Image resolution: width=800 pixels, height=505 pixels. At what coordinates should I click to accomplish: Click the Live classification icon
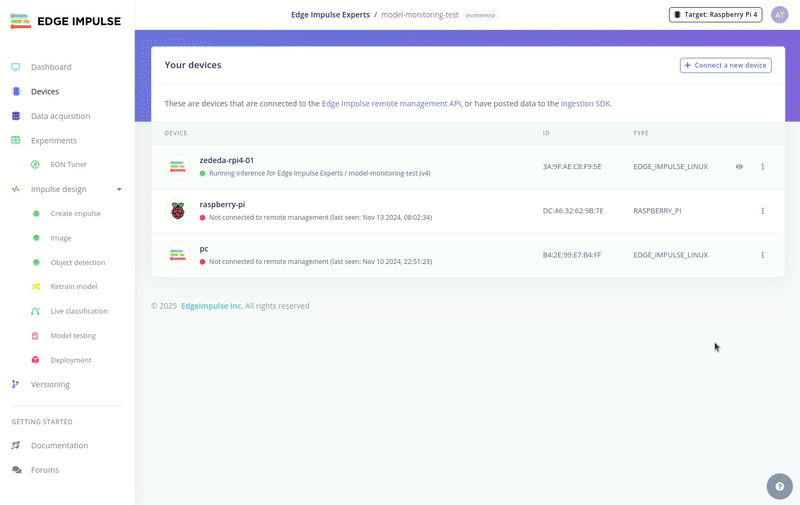pyautogui.click(x=35, y=311)
